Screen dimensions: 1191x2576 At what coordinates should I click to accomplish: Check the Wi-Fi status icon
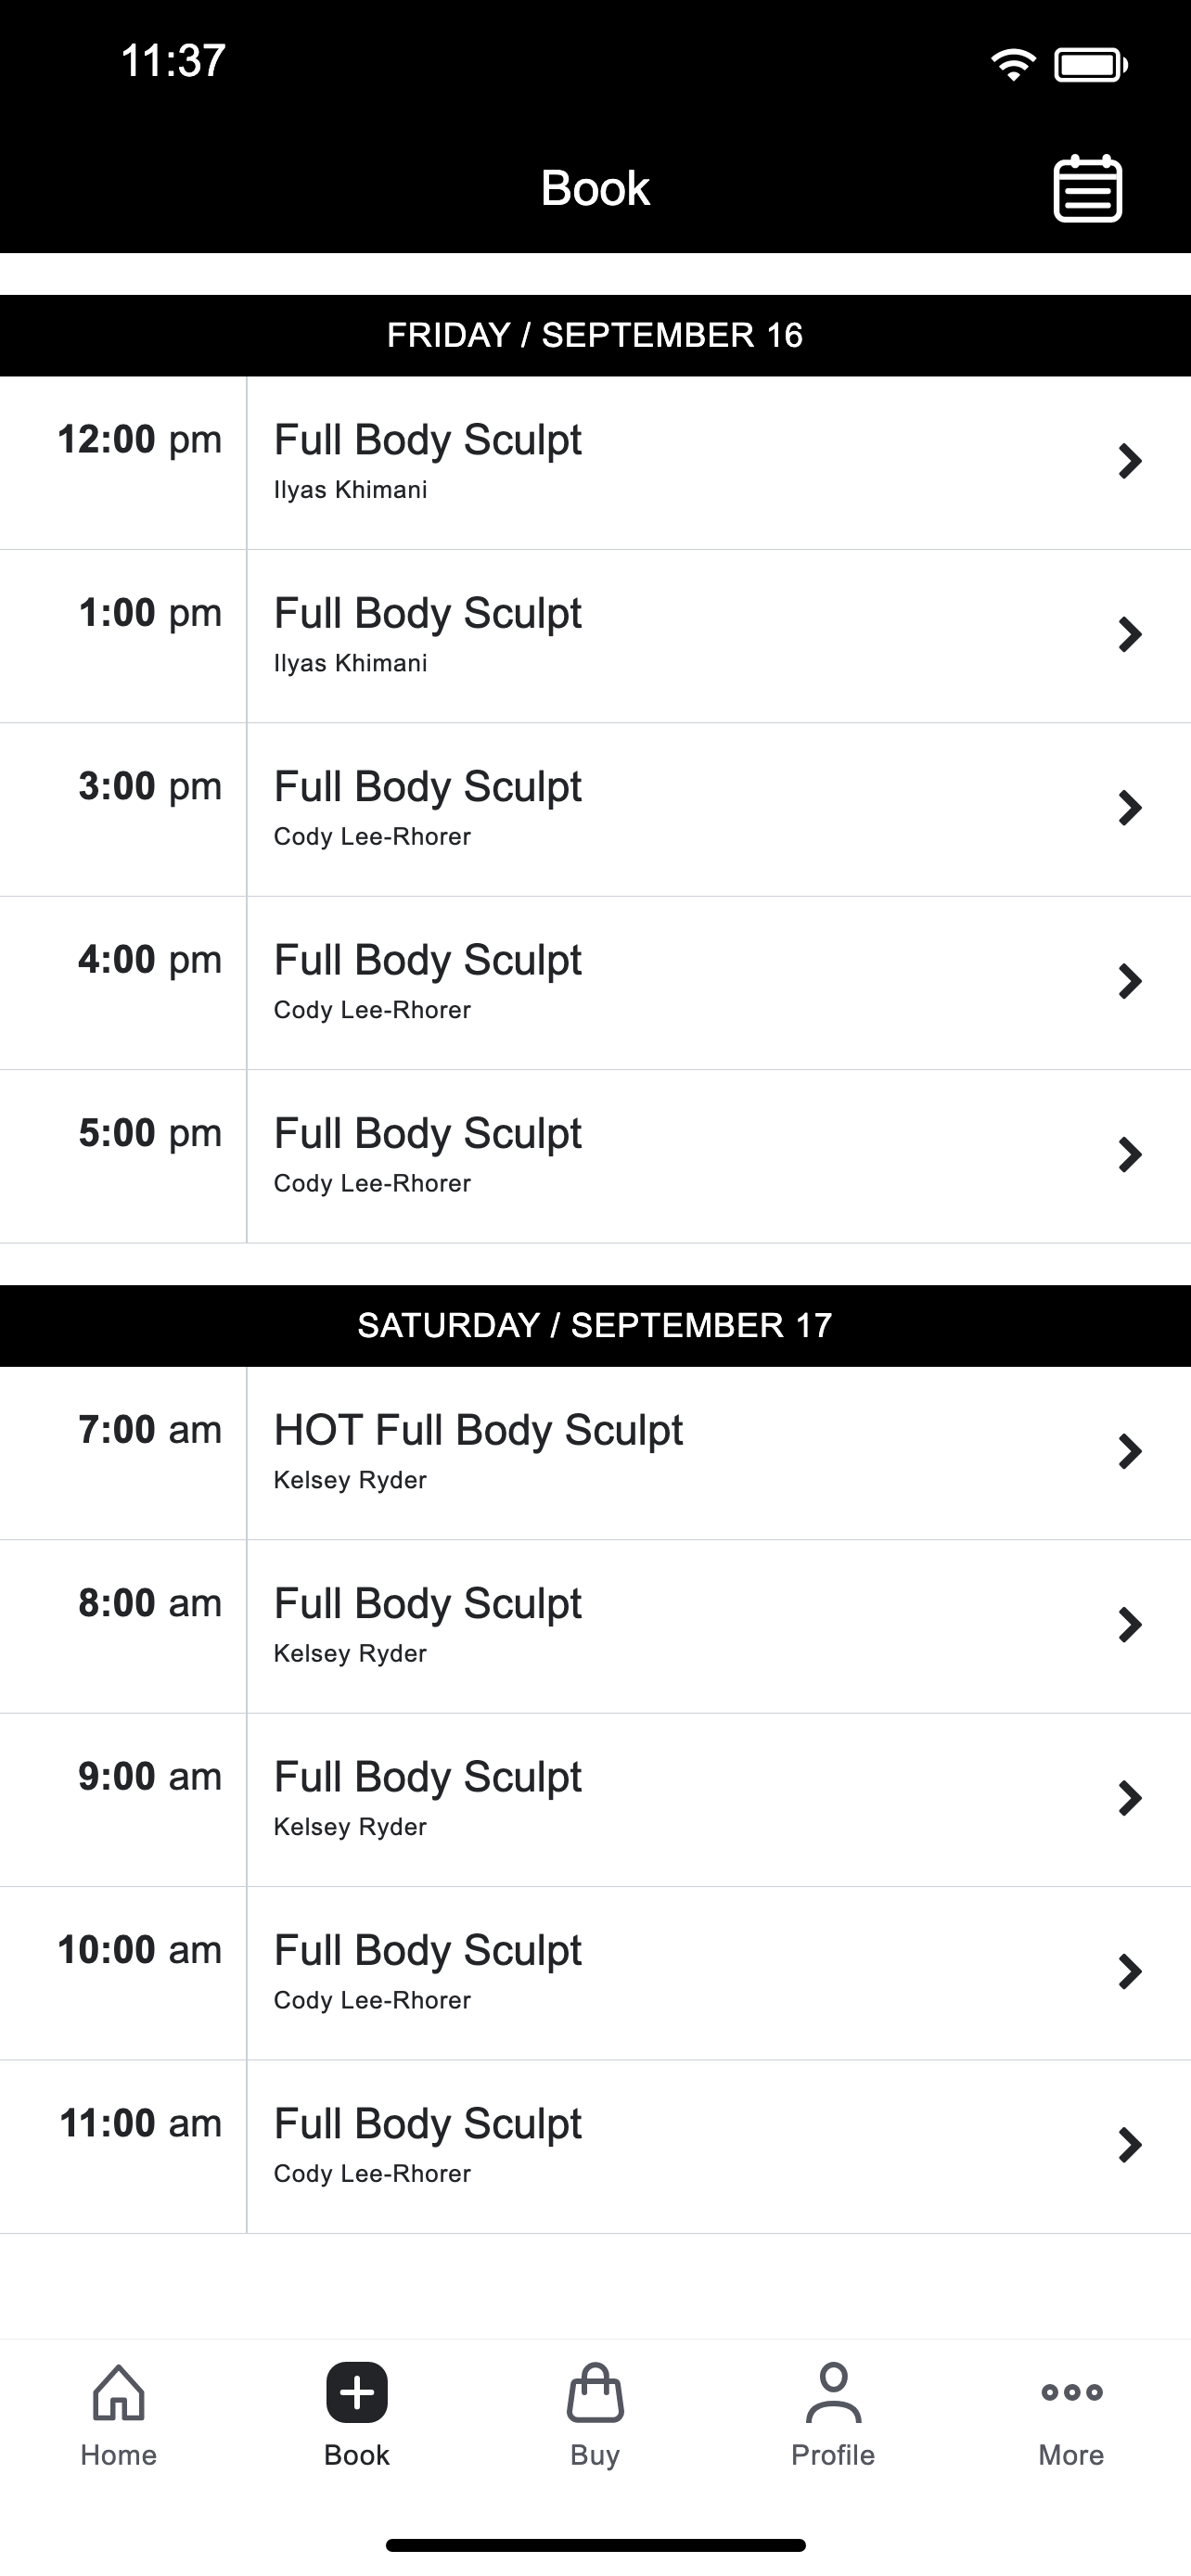tap(1013, 65)
